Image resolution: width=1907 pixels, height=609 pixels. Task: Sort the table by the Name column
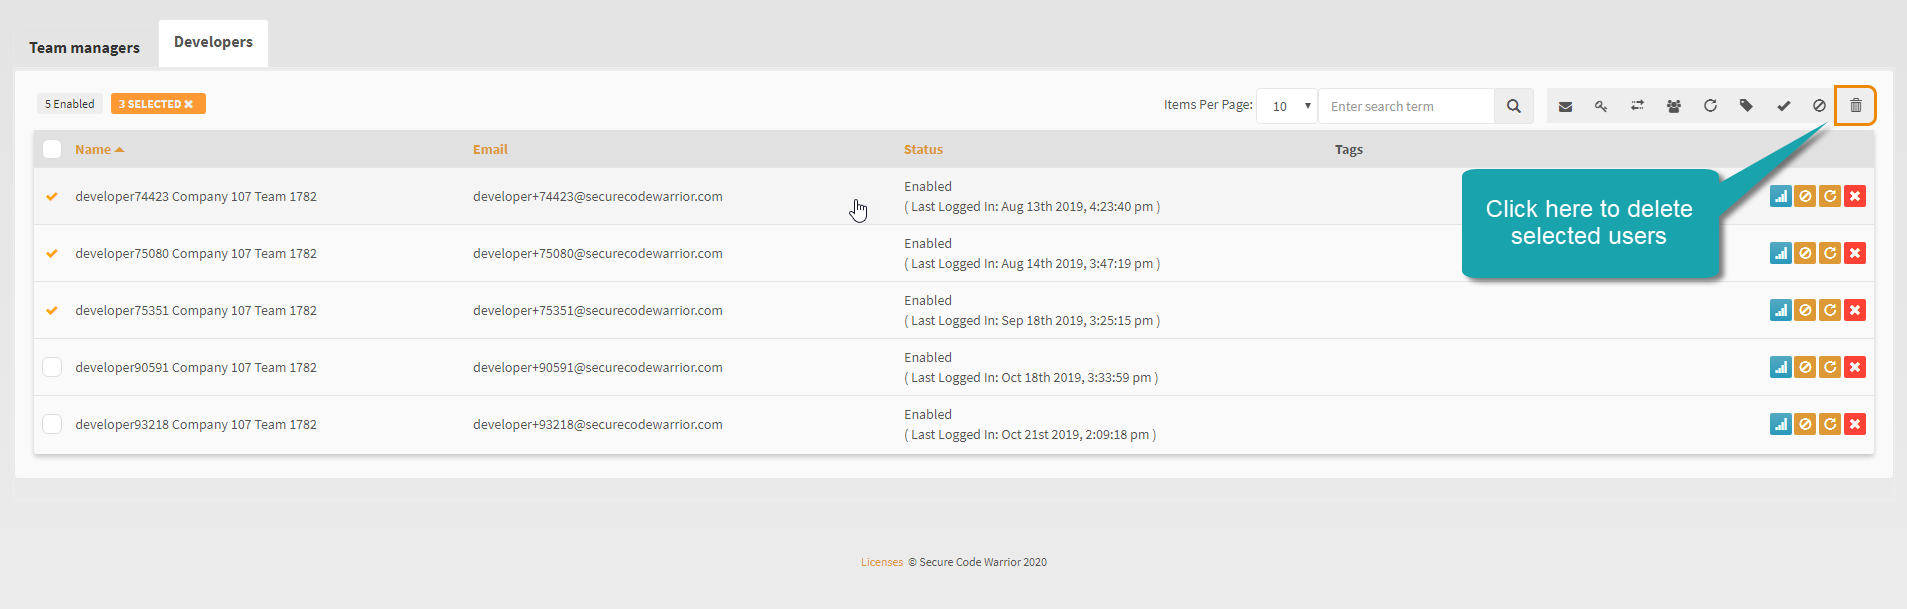[99, 149]
